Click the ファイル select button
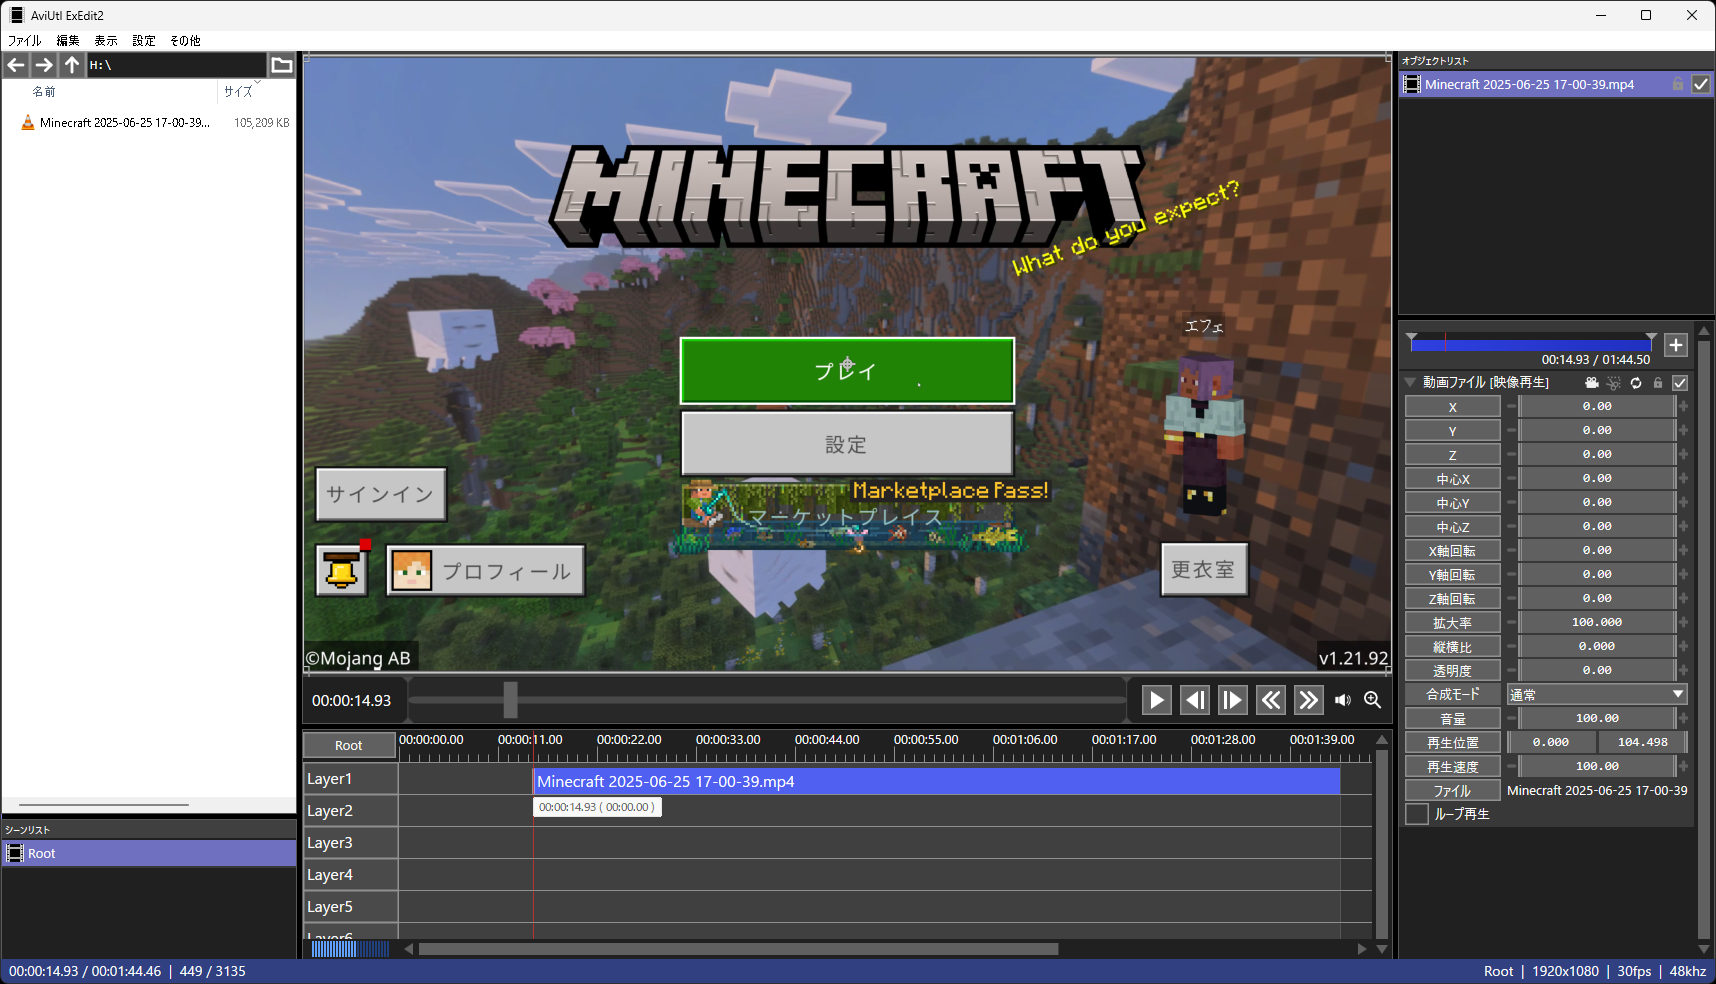The image size is (1716, 984). [1453, 790]
